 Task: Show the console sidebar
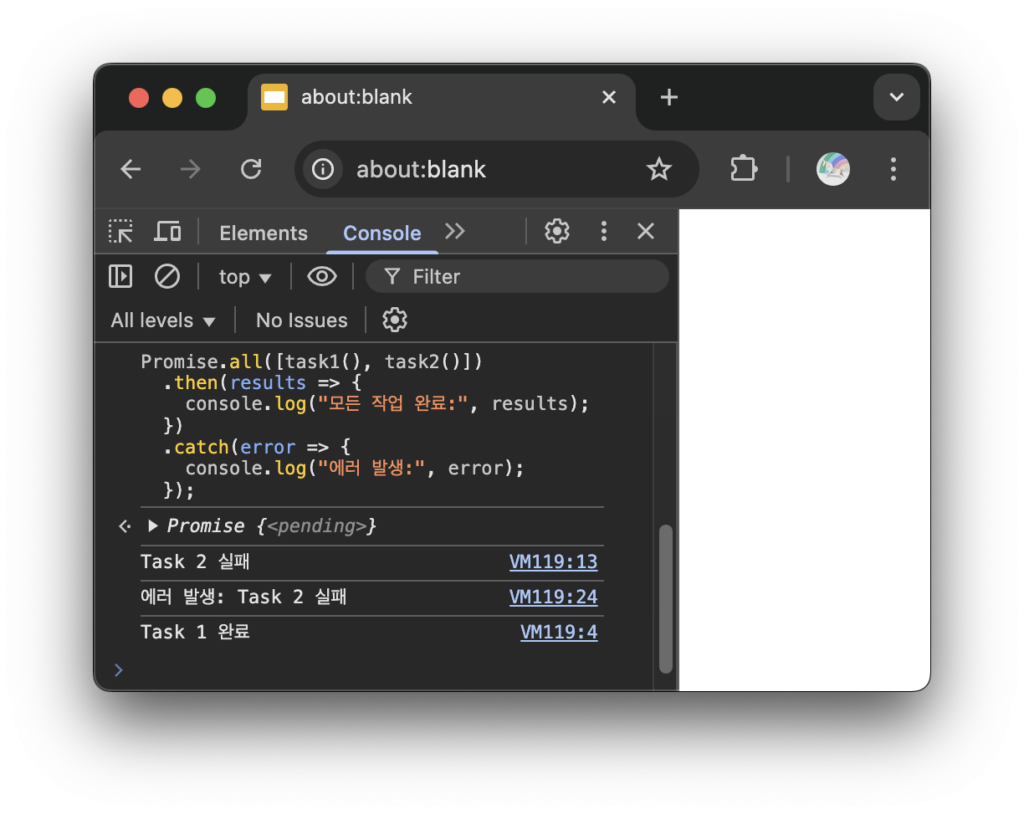[x=120, y=276]
